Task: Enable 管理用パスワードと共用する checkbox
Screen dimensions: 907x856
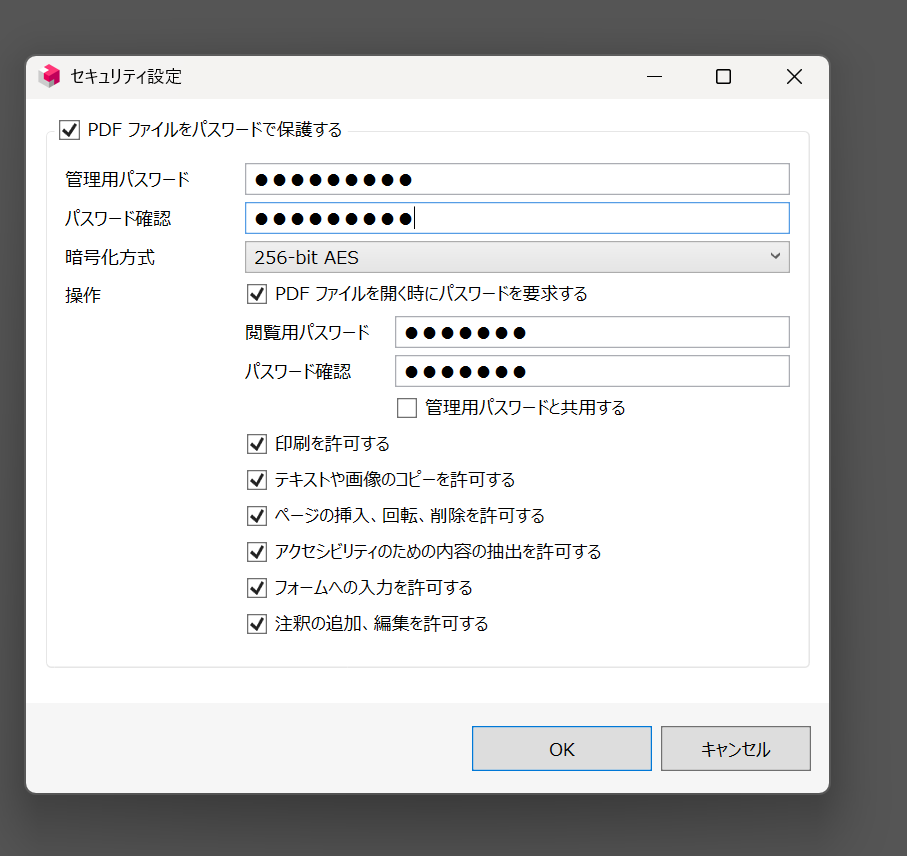Action: pos(407,408)
